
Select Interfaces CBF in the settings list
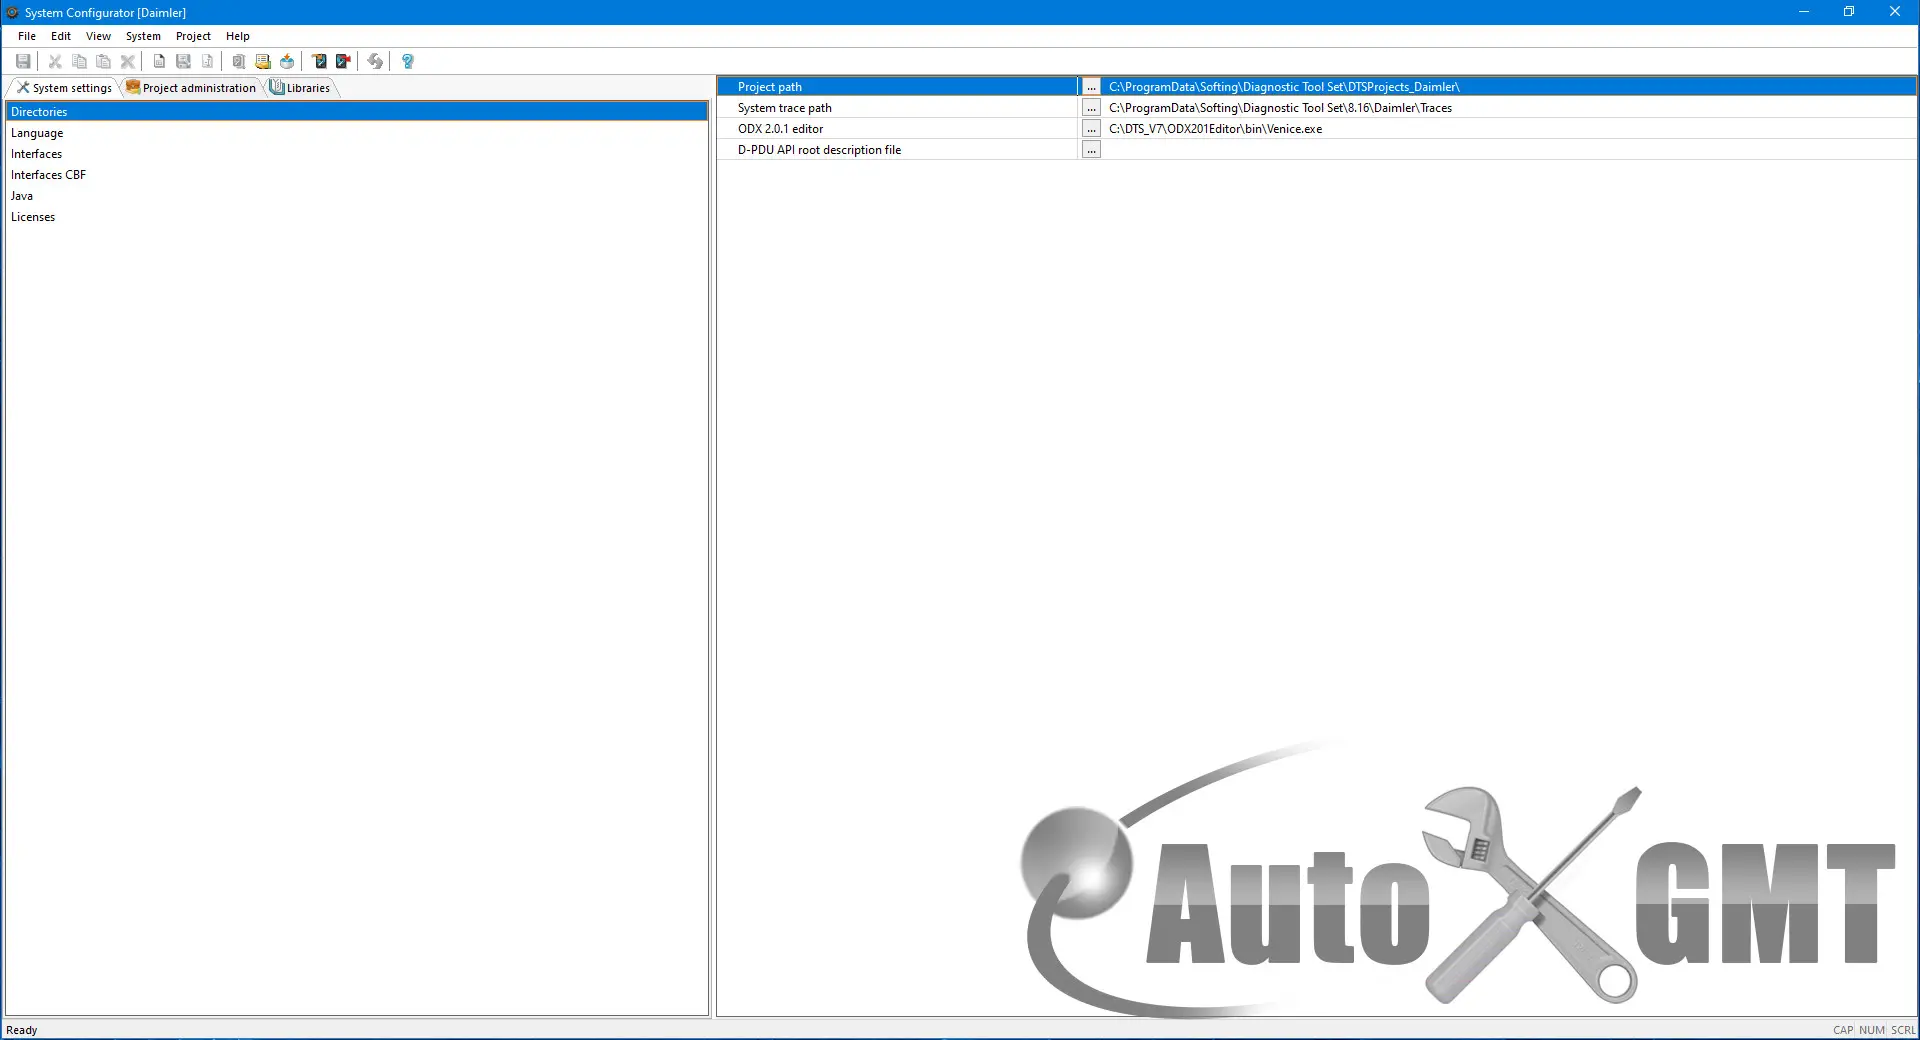[357, 175]
